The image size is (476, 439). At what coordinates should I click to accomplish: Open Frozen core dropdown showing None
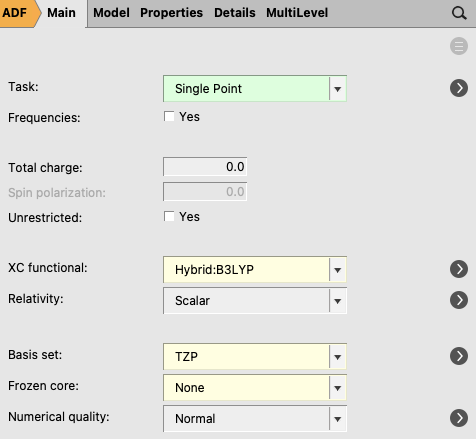click(255, 388)
